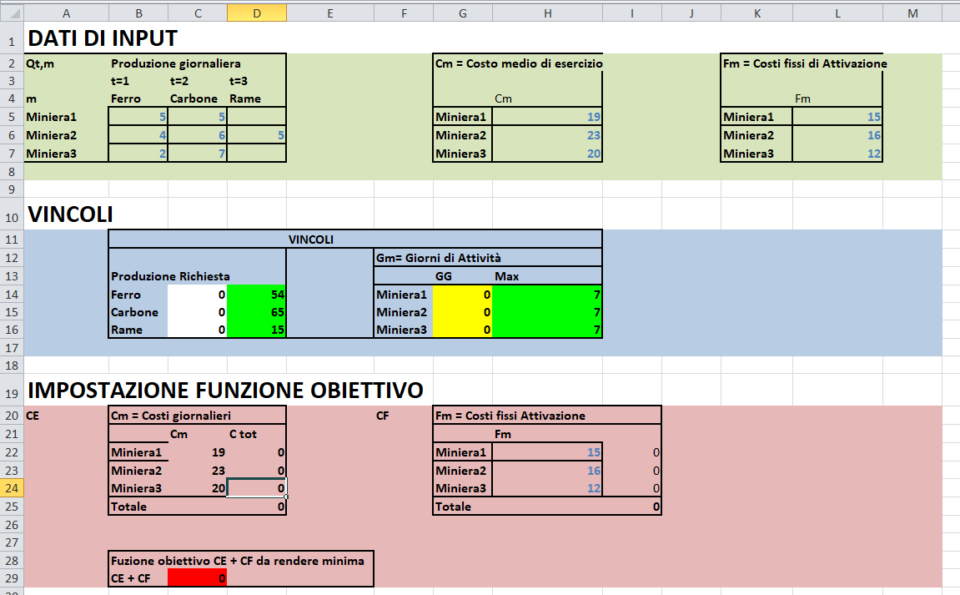Click the yellow GG cell for Miniera2

463,312
